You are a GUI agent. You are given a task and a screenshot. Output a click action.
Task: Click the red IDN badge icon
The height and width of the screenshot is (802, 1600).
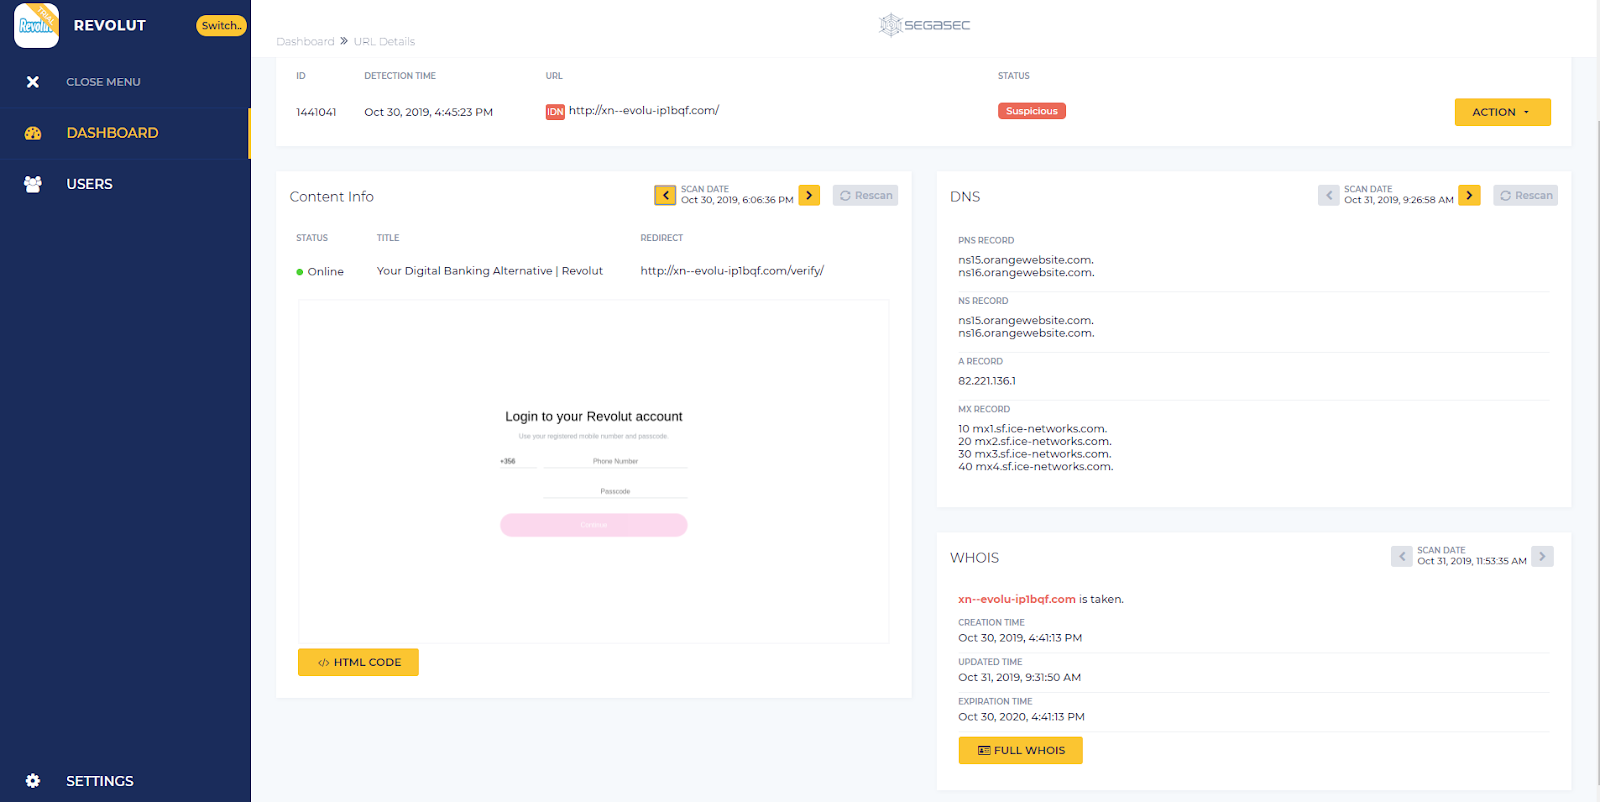tap(555, 112)
